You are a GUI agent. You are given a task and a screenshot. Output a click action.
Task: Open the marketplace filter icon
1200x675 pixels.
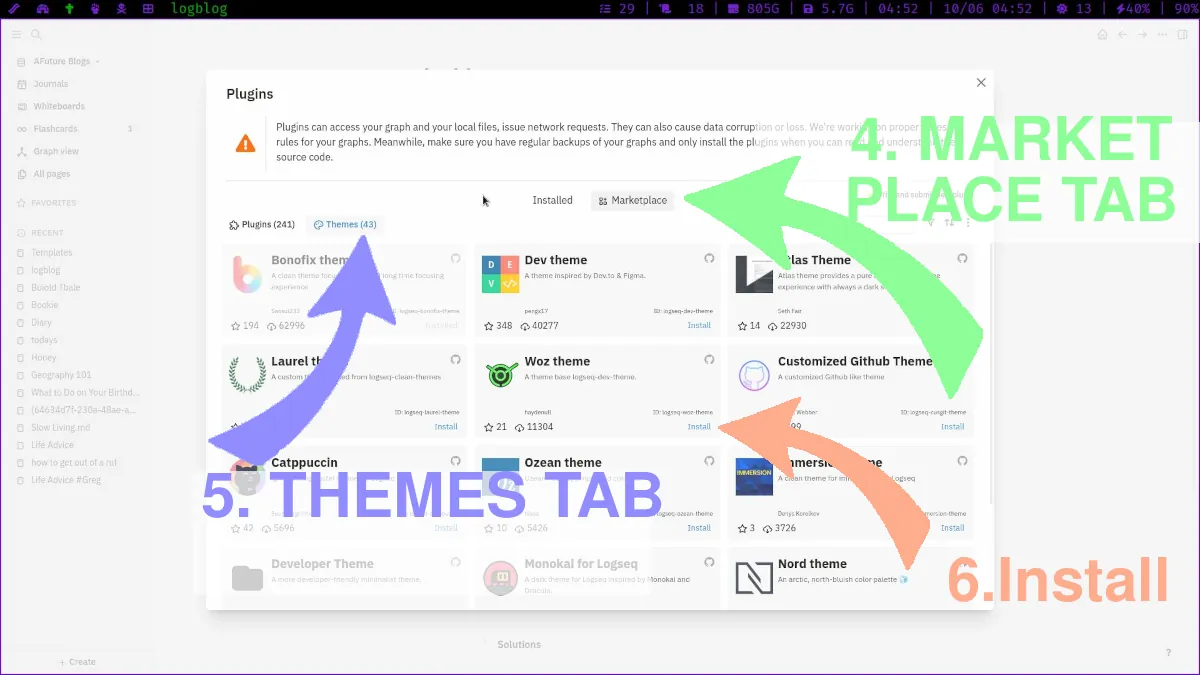(x=931, y=222)
